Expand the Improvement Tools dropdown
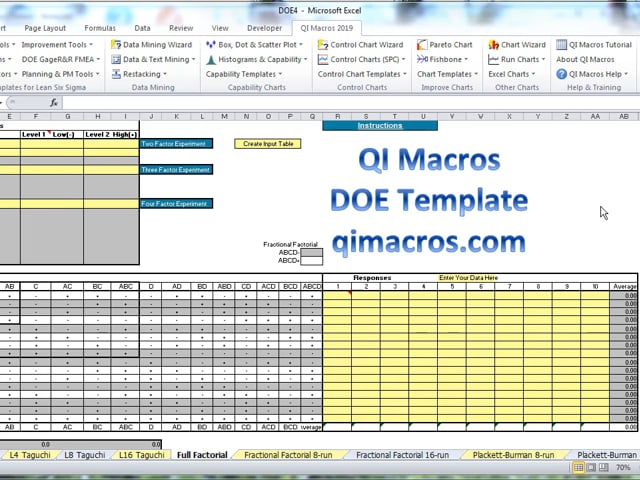Screen dimensions: 640x480 coord(57,44)
